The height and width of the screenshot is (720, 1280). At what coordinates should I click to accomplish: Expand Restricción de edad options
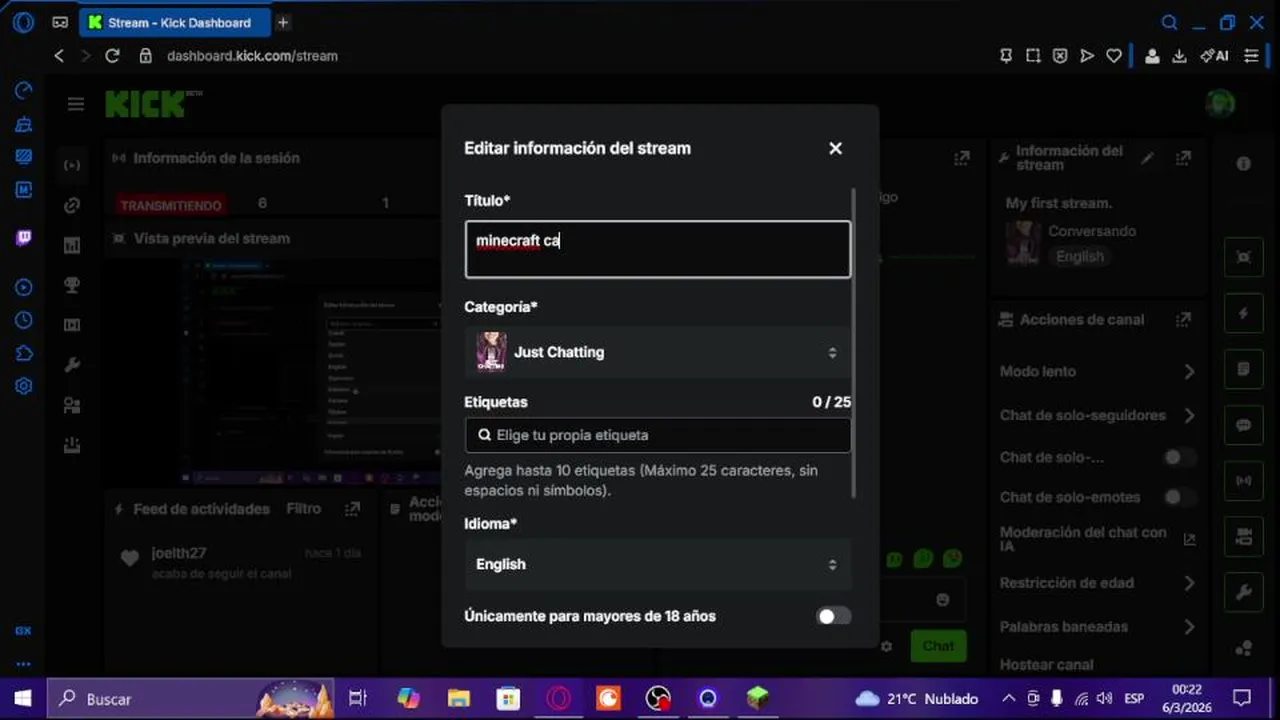[x=1189, y=583]
